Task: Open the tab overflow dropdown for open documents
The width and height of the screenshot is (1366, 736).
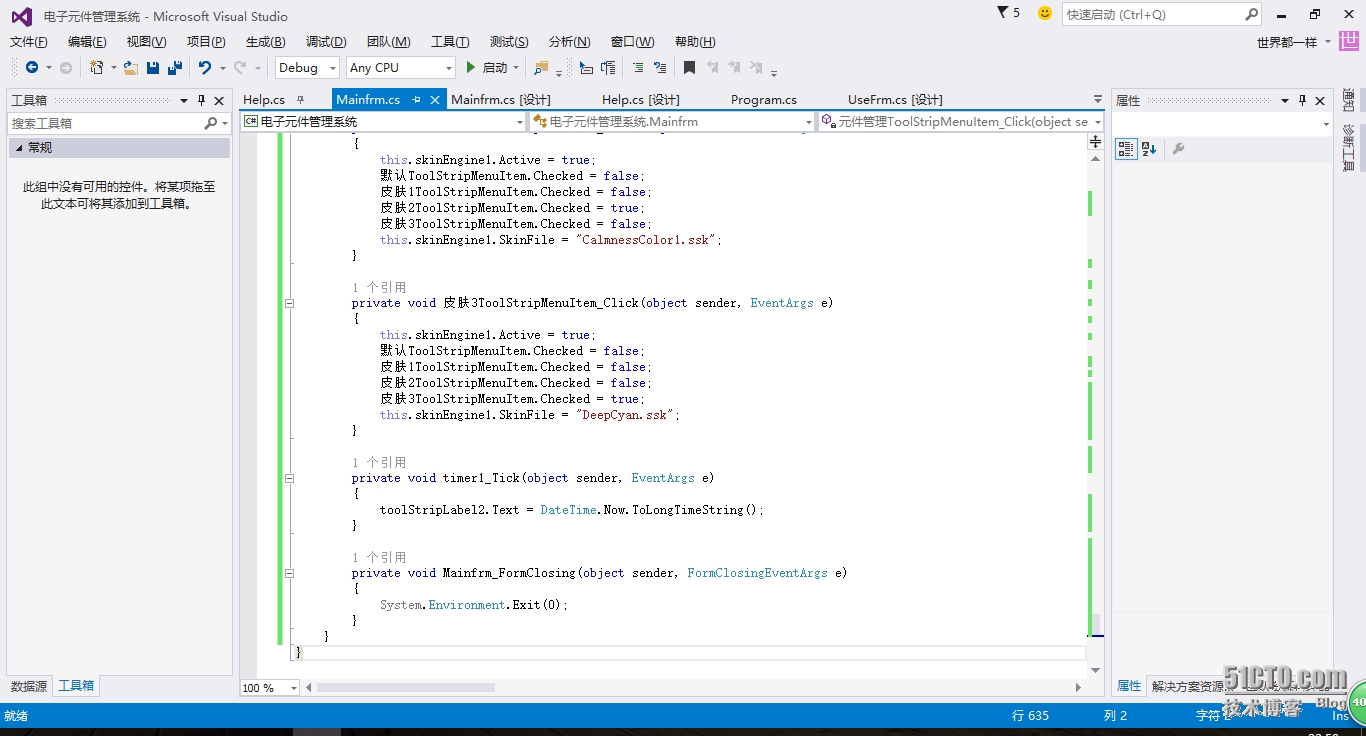Action: click(1099, 100)
